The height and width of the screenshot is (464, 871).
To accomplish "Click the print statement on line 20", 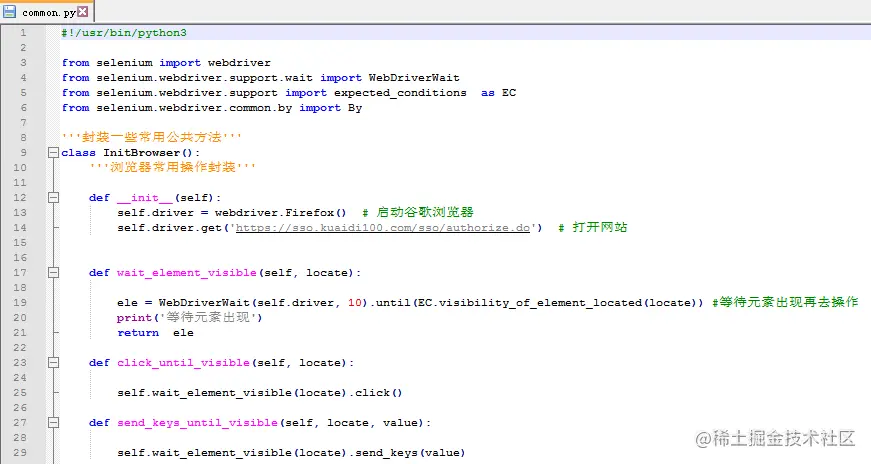I will click(x=189, y=317).
